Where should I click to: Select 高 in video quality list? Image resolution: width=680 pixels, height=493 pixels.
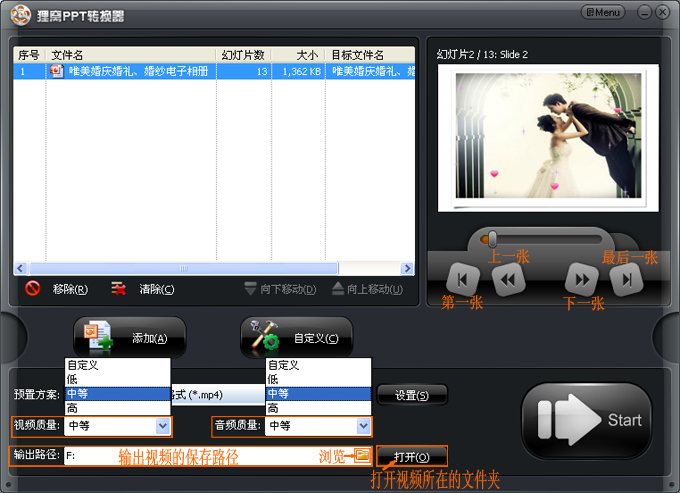tap(118, 408)
